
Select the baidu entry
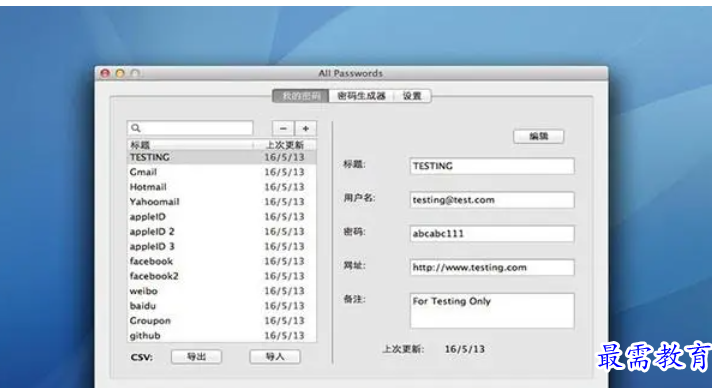point(221,306)
